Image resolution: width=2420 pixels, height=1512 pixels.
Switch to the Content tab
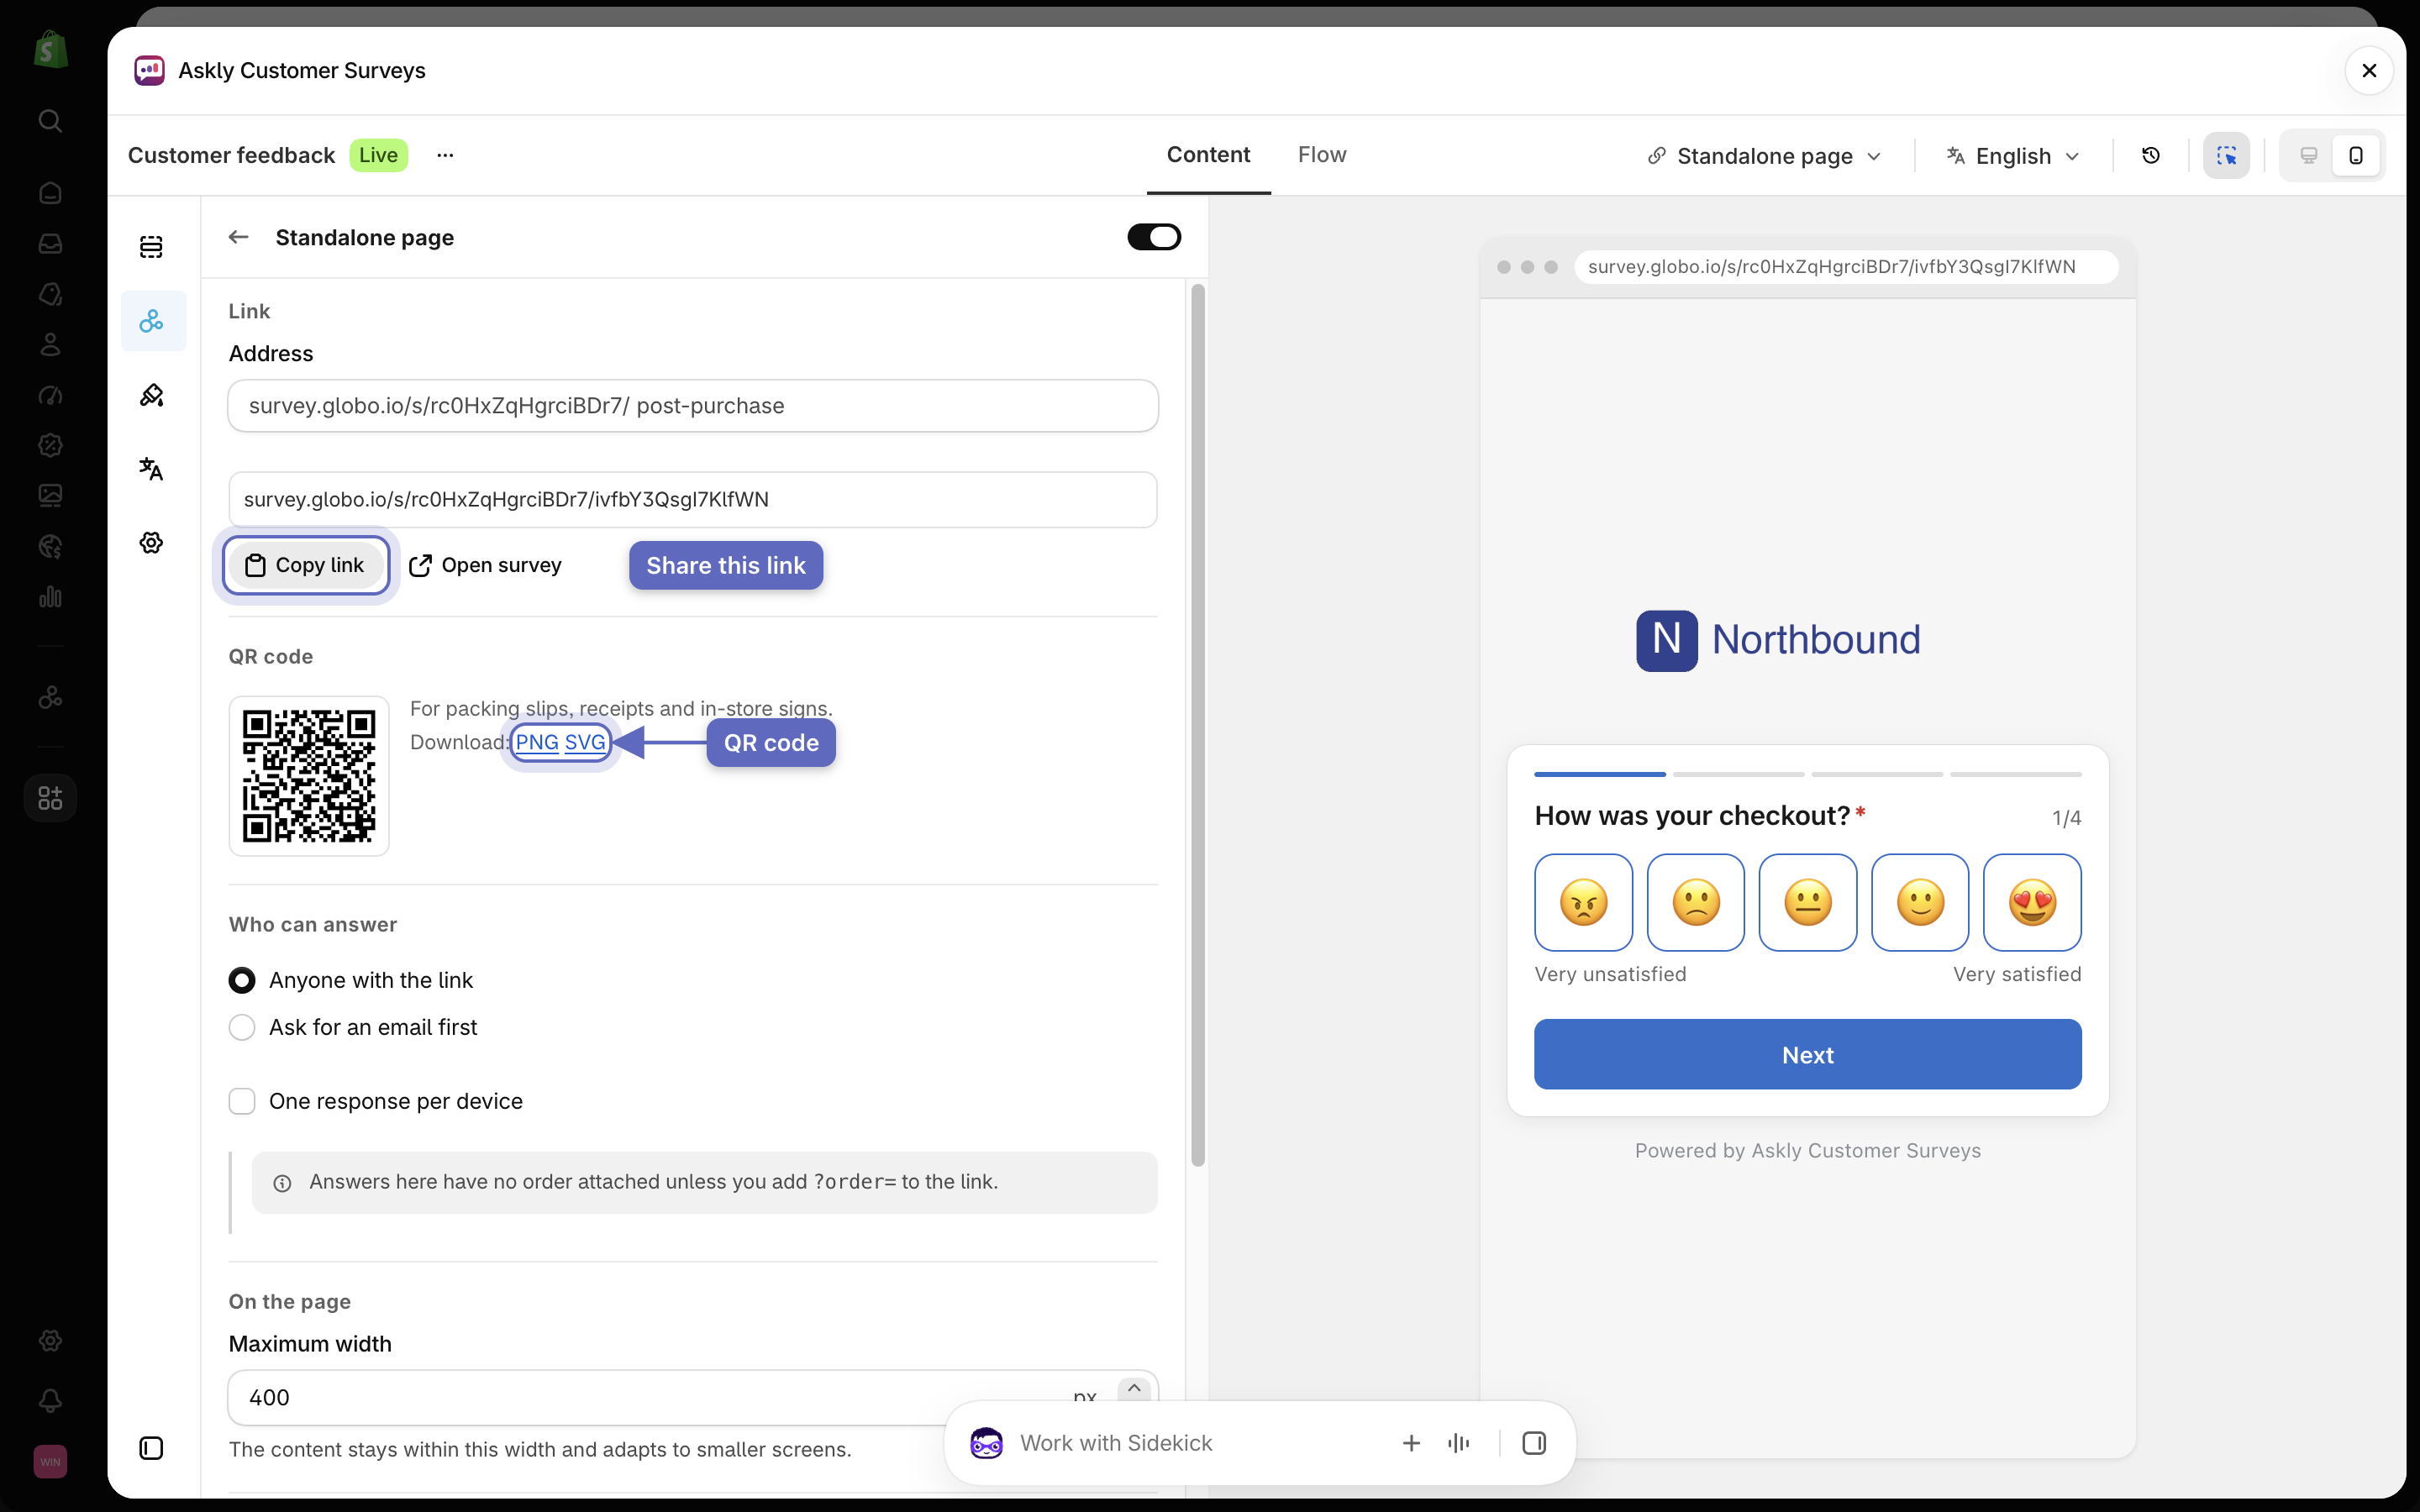[x=1208, y=155]
